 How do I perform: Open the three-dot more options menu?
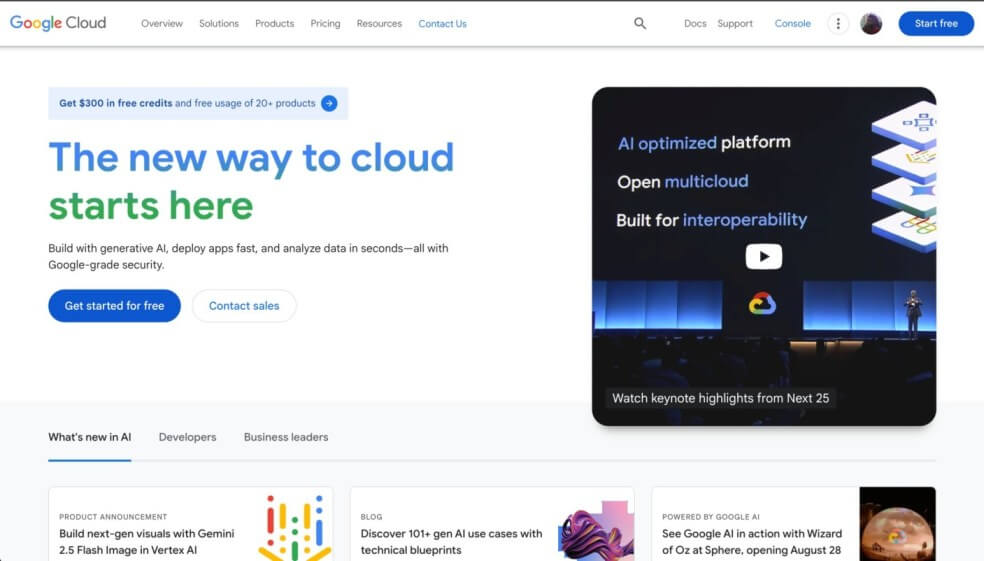(x=838, y=23)
